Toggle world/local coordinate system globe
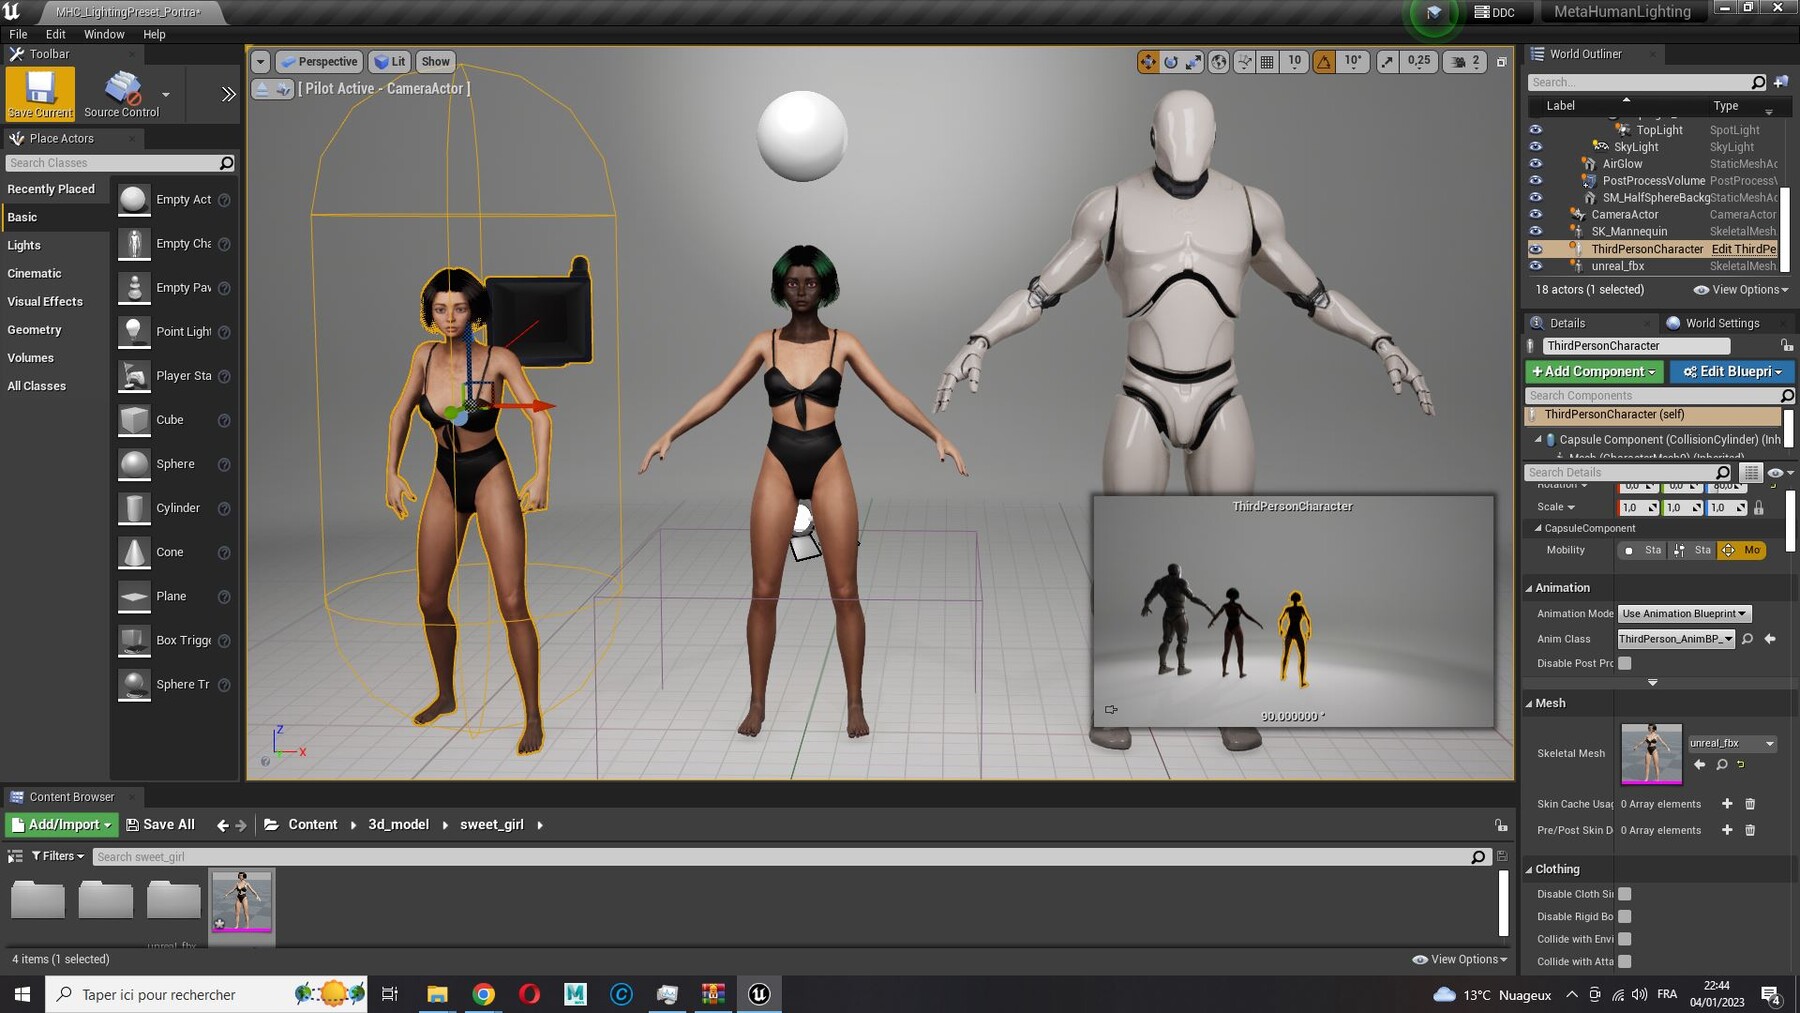Viewport: 1800px width, 1013px height. click(x=1219, y=62)
